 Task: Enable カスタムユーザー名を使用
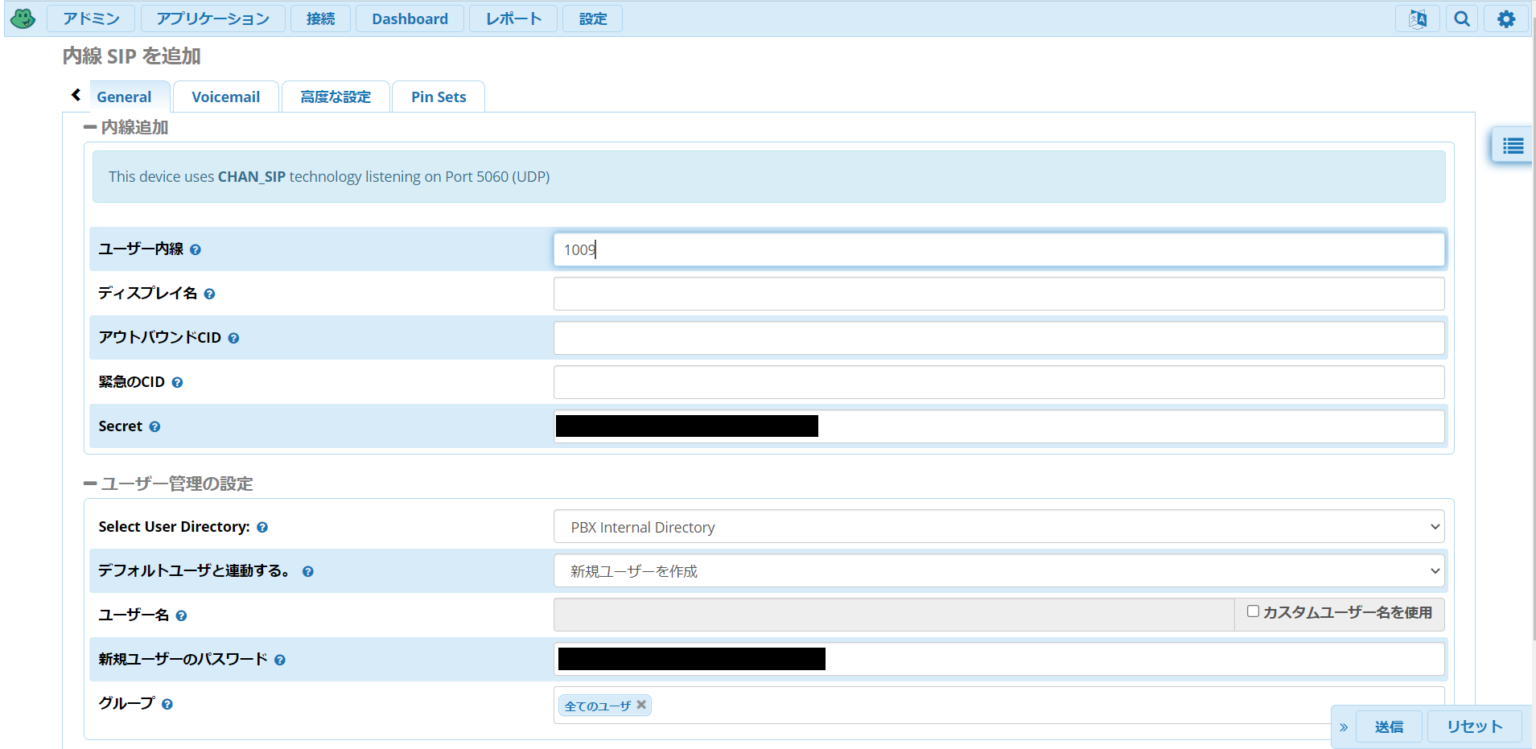point(1254,610)
